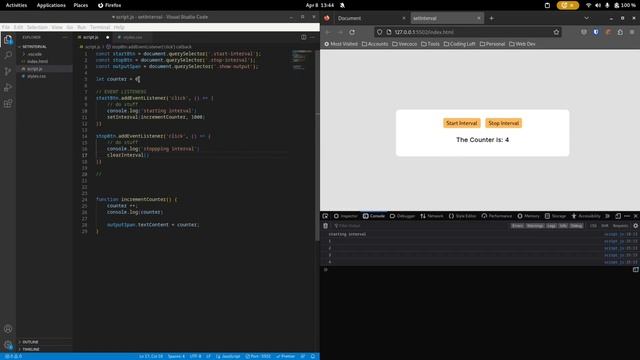Open the Console settings gear

(x=636, y=226)
